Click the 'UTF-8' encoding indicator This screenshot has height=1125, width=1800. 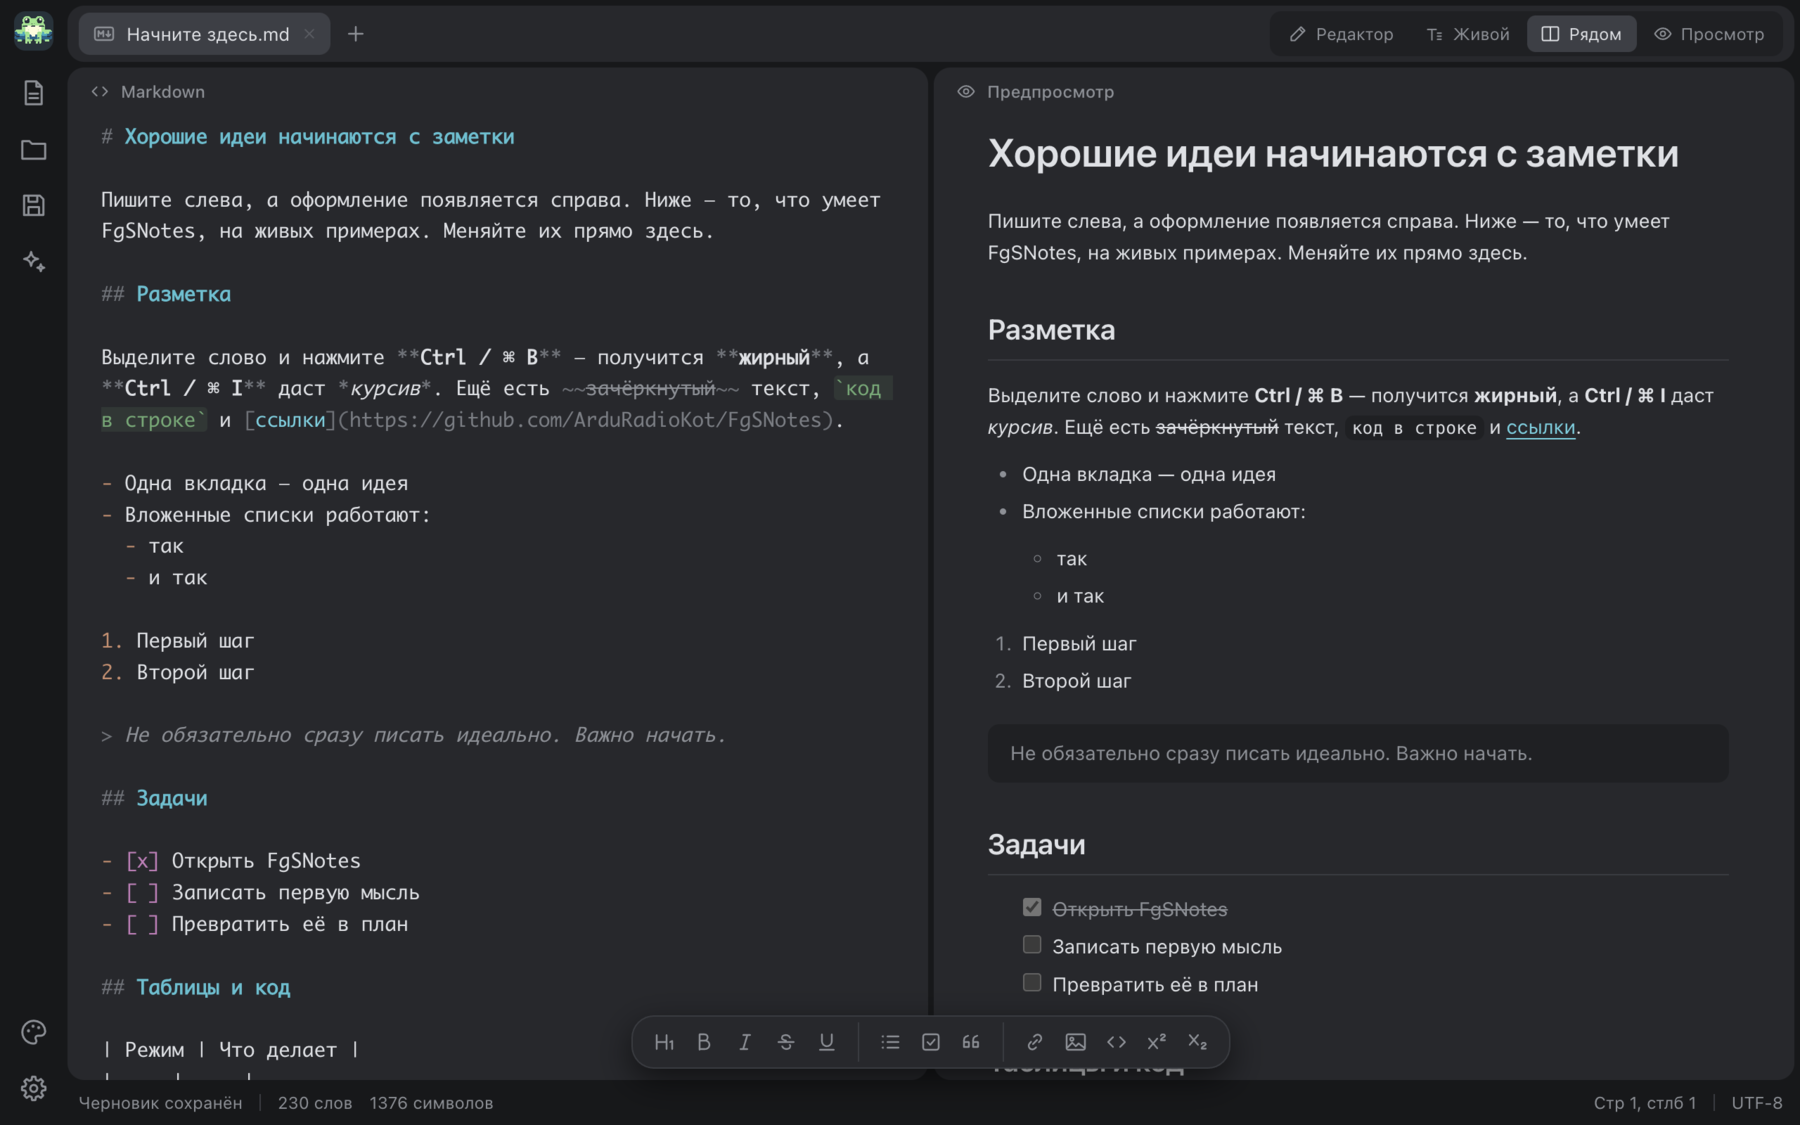click(1757, 1103)
